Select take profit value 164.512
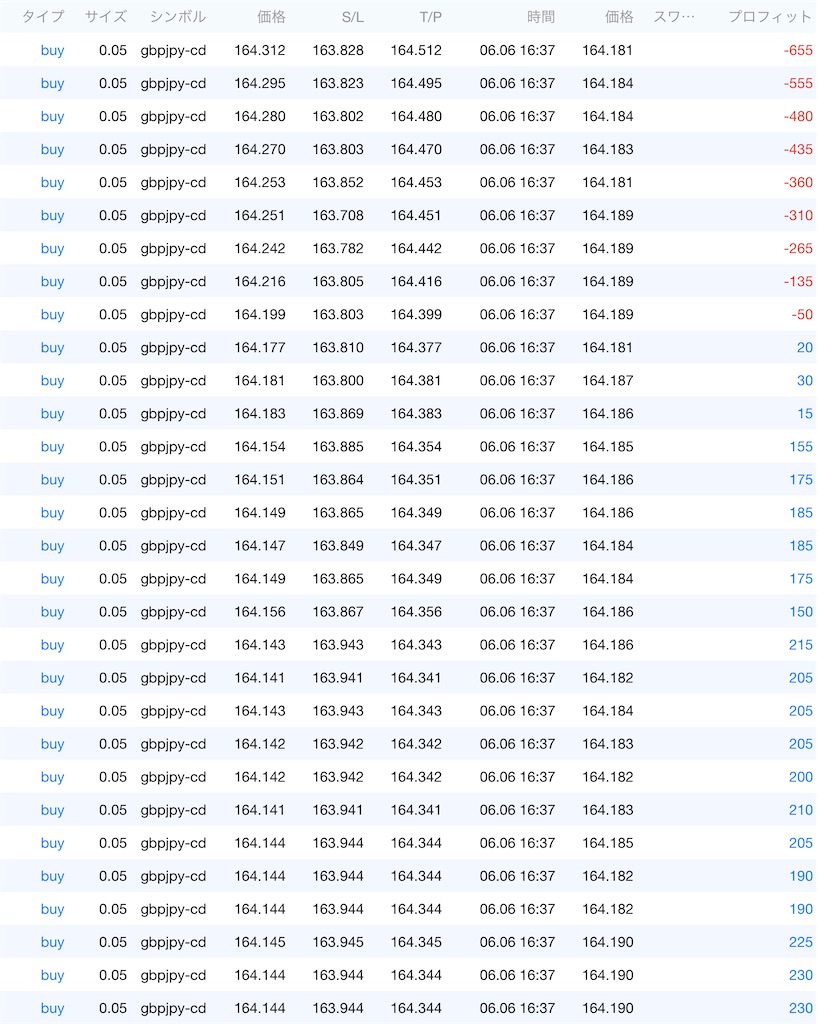 [417, 50]
